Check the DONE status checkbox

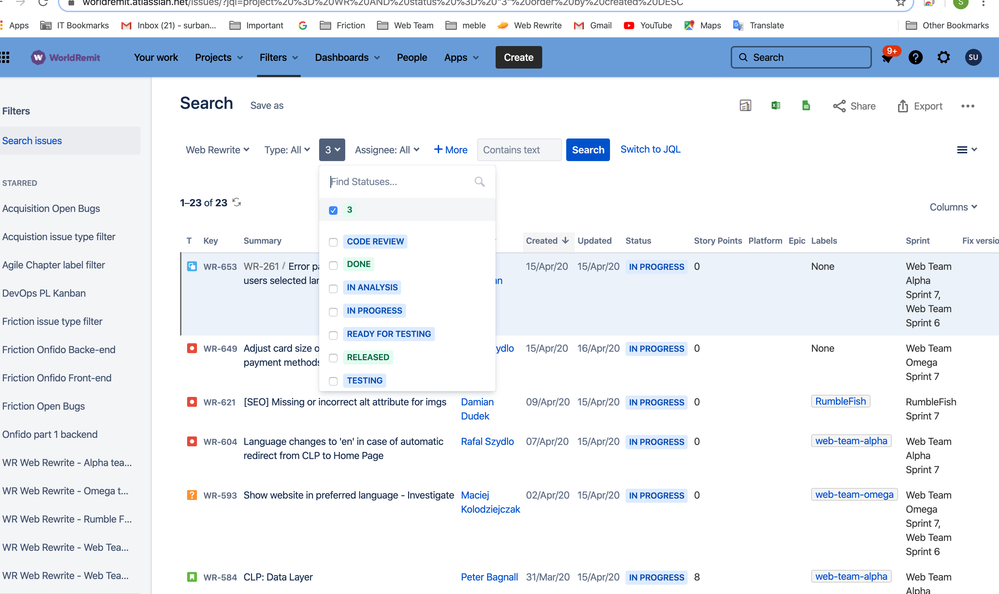334,264
